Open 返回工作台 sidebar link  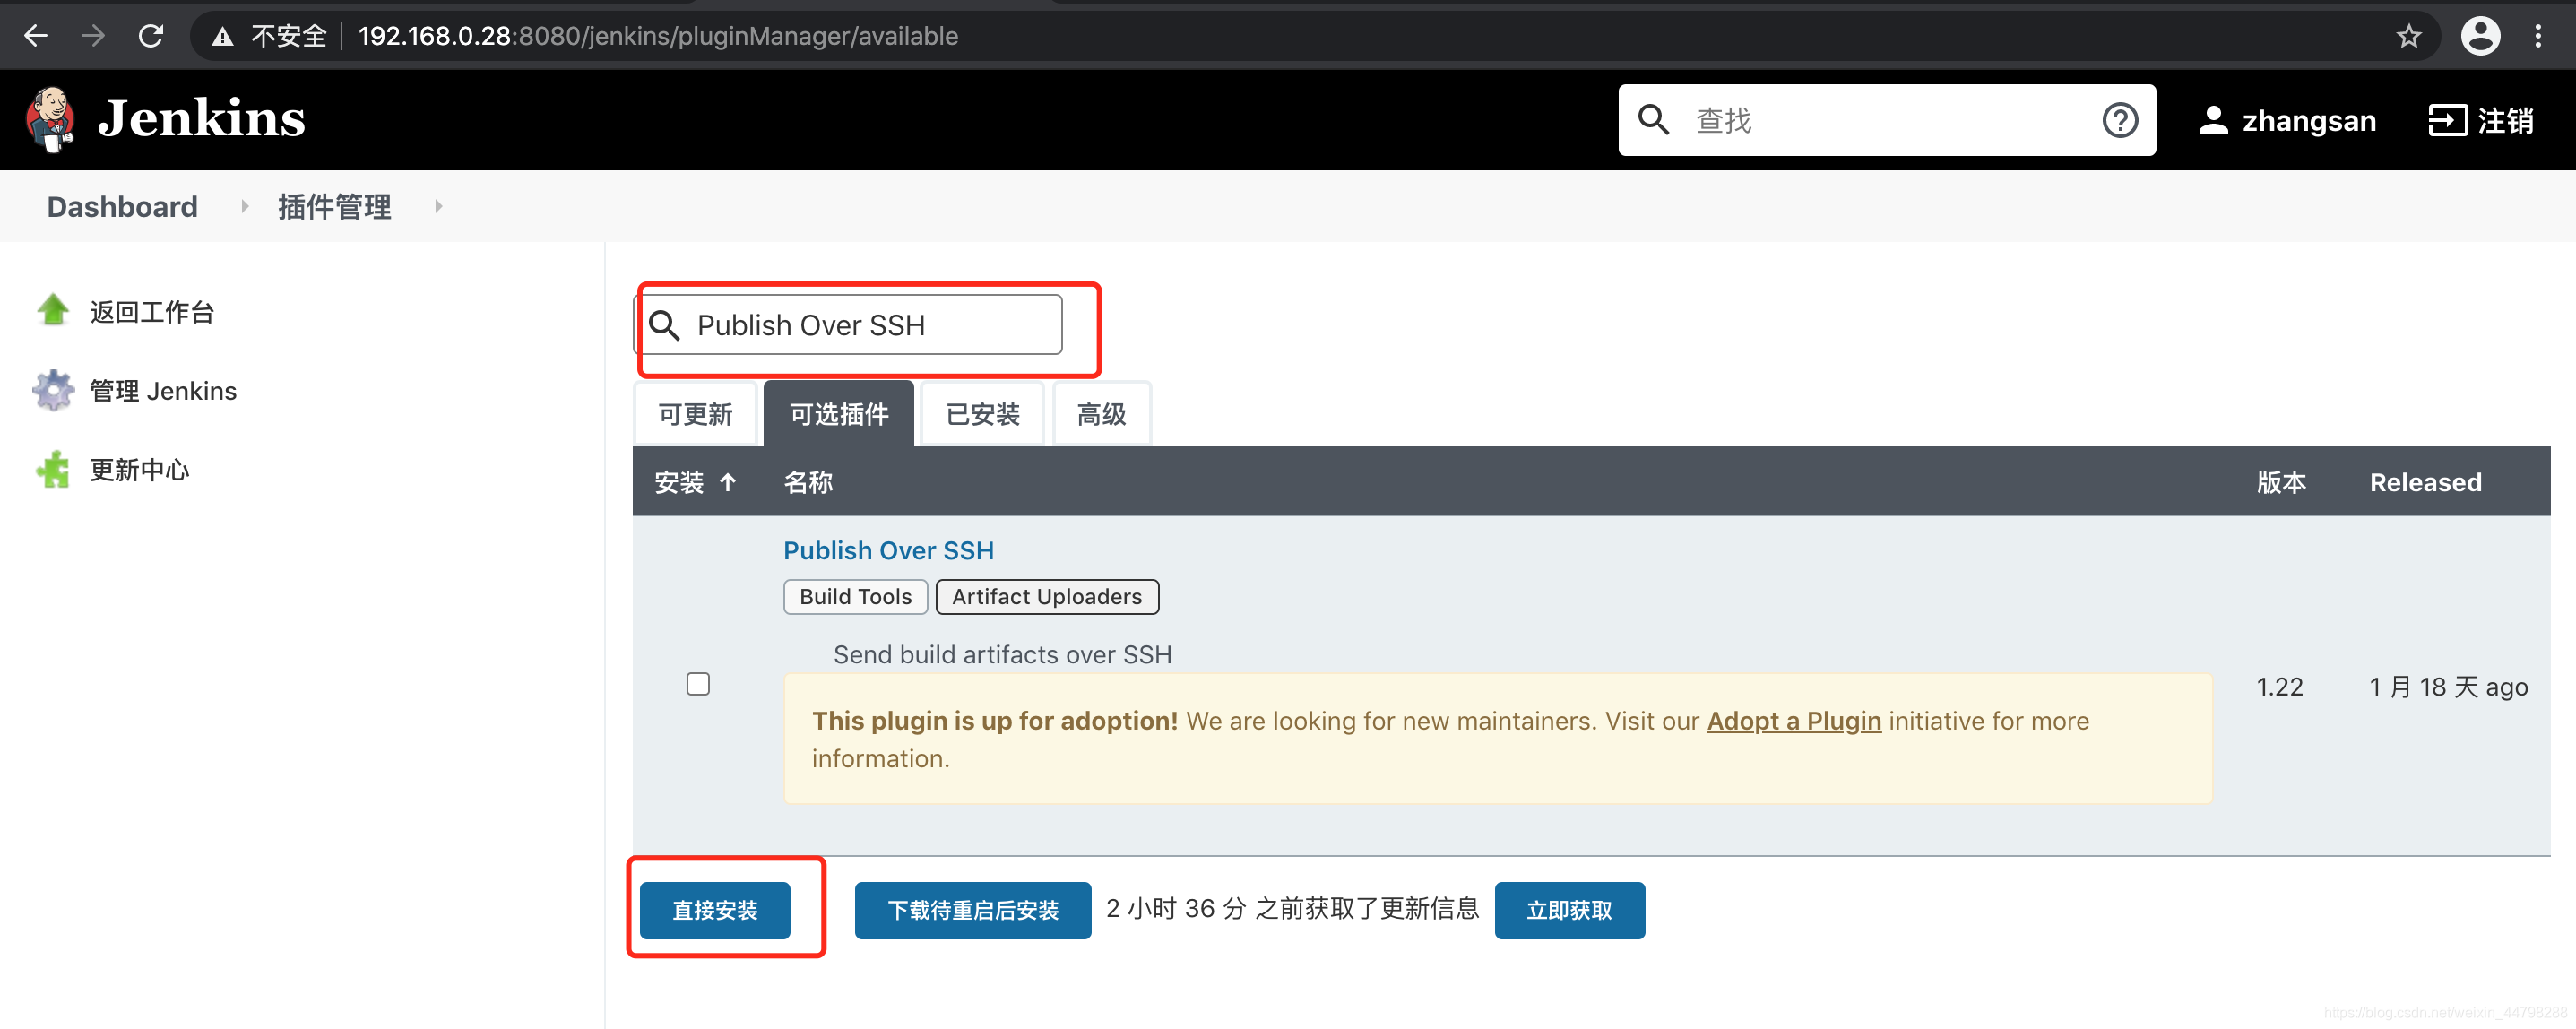152,312
